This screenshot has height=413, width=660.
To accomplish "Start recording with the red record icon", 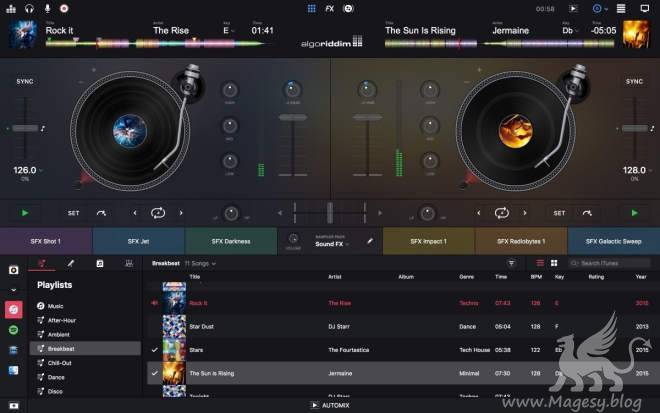I will (x=64, y=8).
